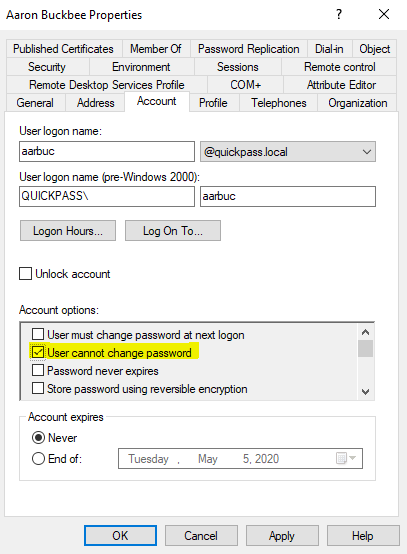Check User must change password at next logon

click(38, 334)
